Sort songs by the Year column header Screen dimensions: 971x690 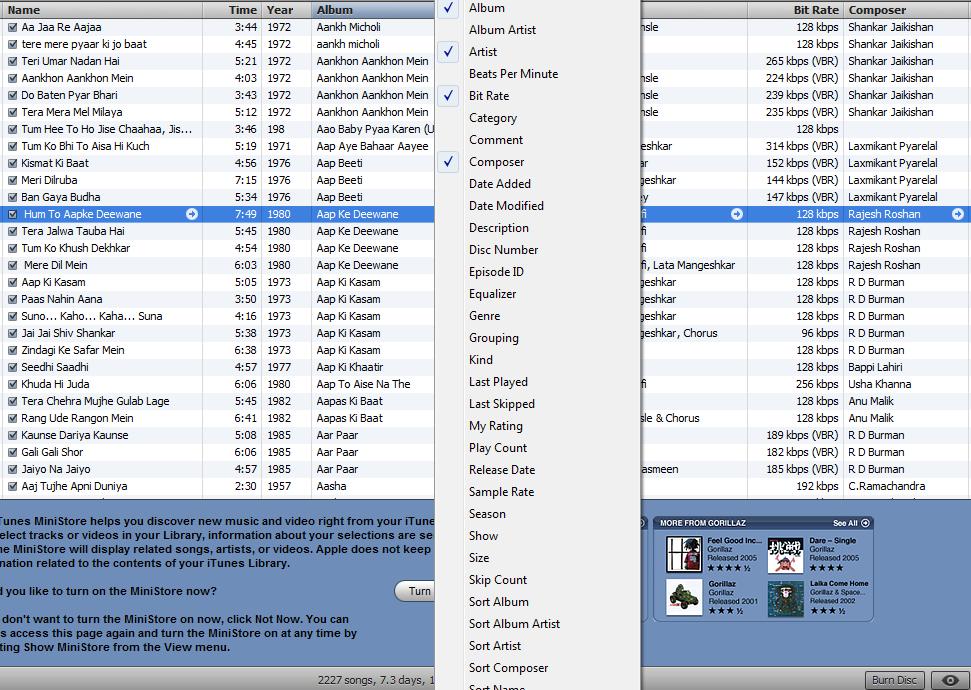(x=287, y=10)
